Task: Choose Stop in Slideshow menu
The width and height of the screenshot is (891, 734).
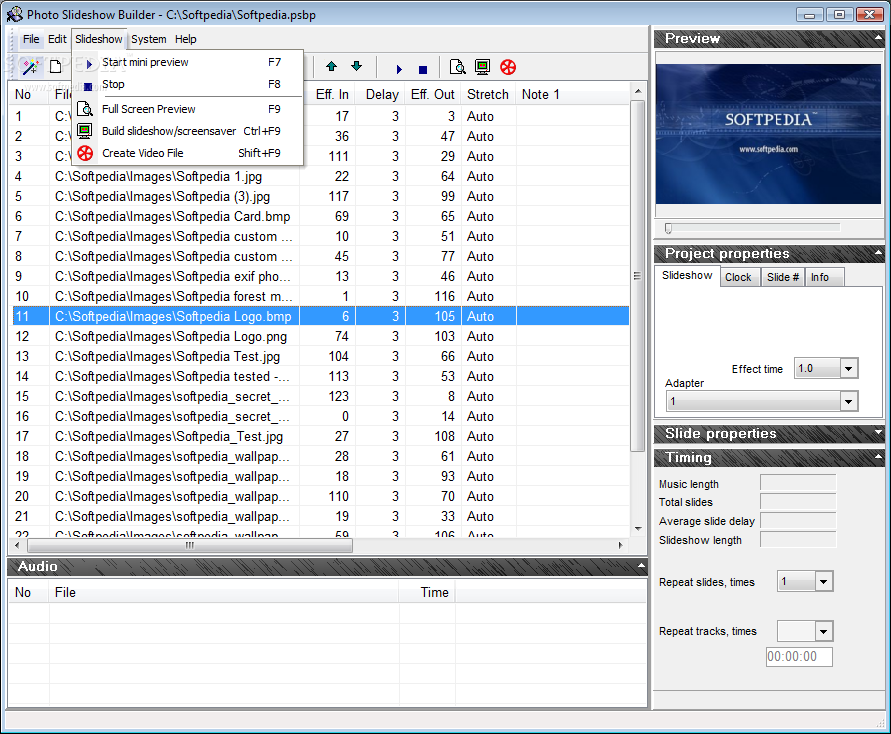Action: 188,84
